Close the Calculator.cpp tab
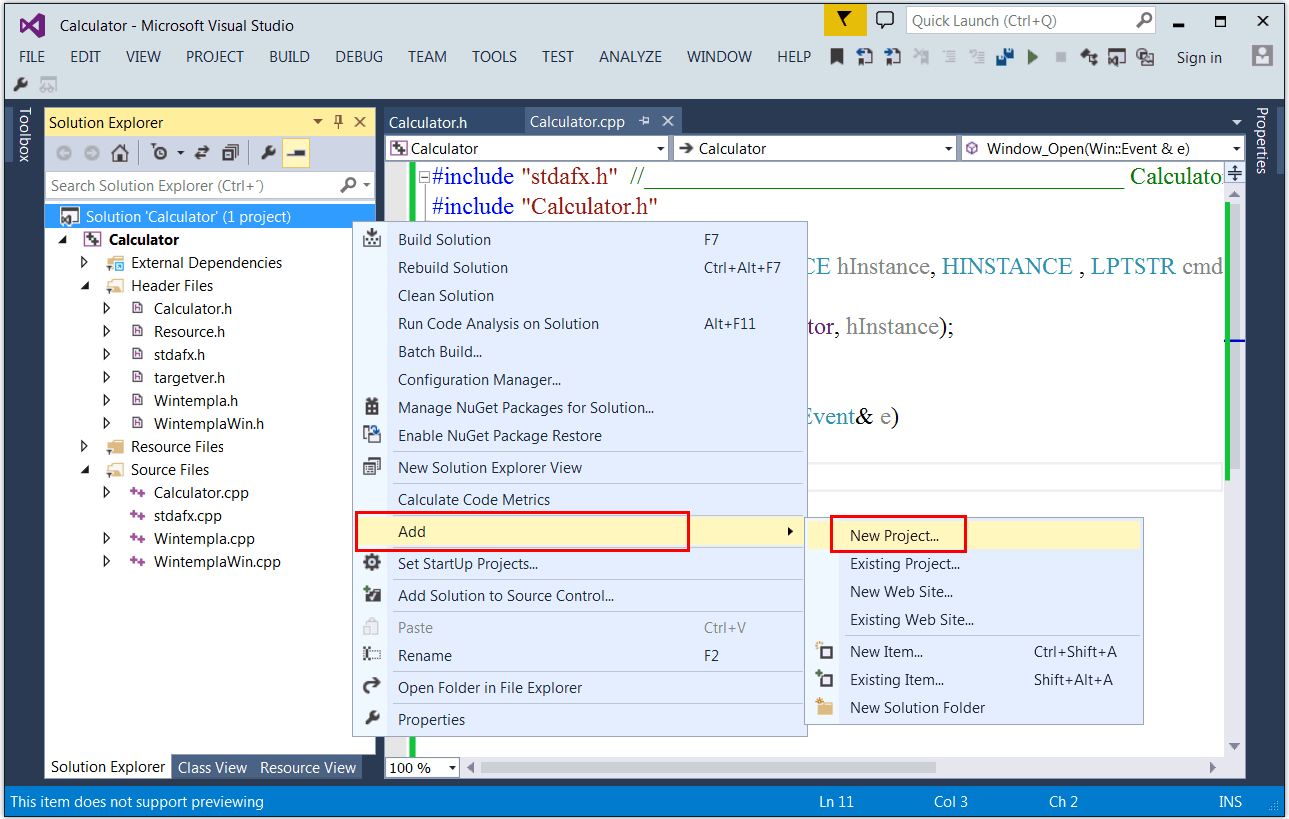This screenshot has width=1289, height=819. coord(668,121)
